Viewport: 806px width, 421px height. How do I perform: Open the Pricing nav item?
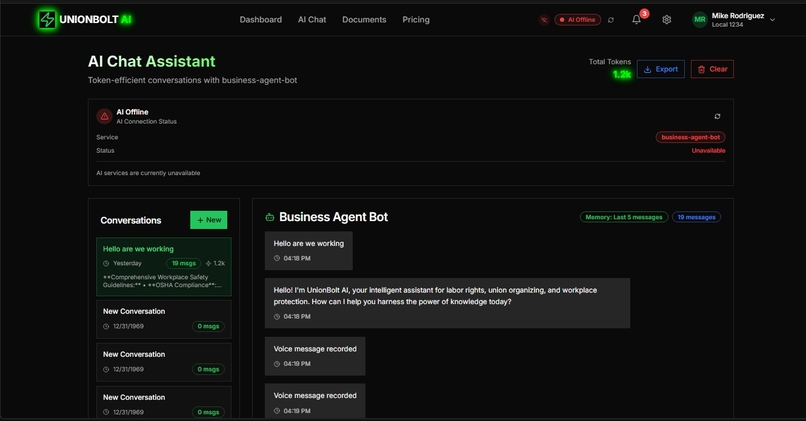[x=416, y=20]
